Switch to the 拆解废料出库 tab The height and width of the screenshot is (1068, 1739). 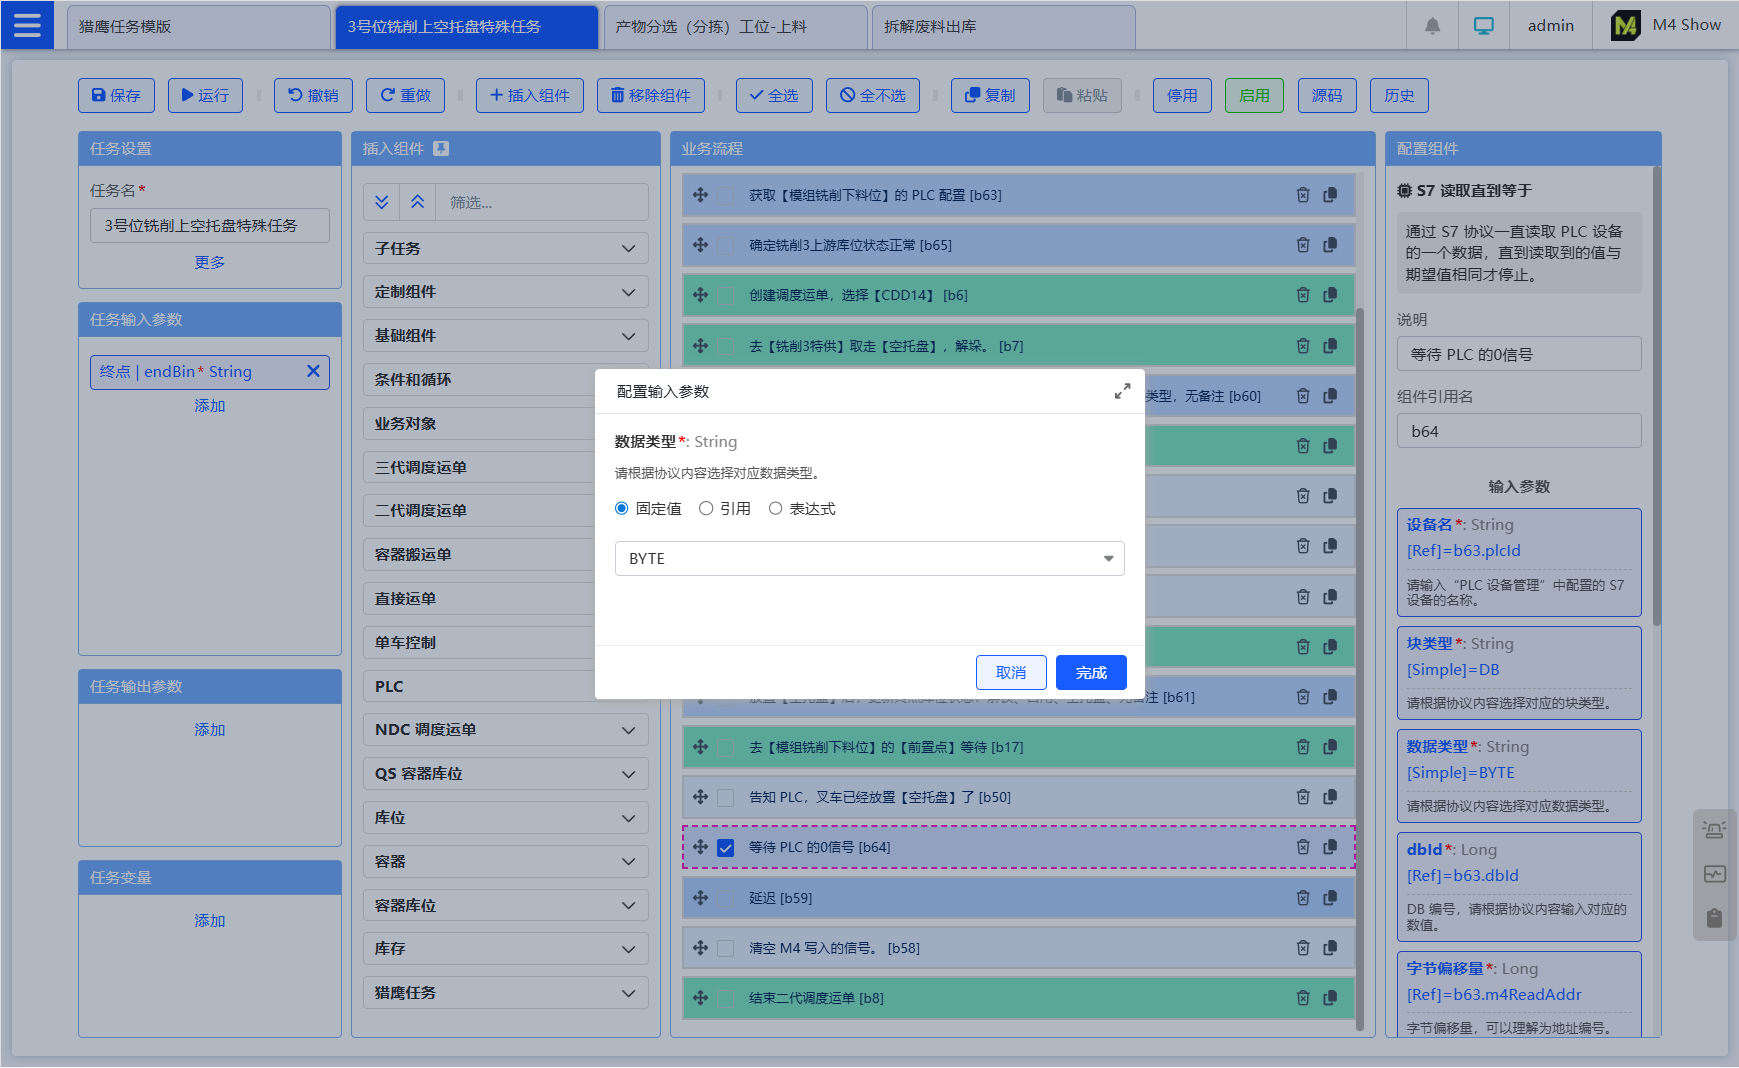click(1002, 27)
